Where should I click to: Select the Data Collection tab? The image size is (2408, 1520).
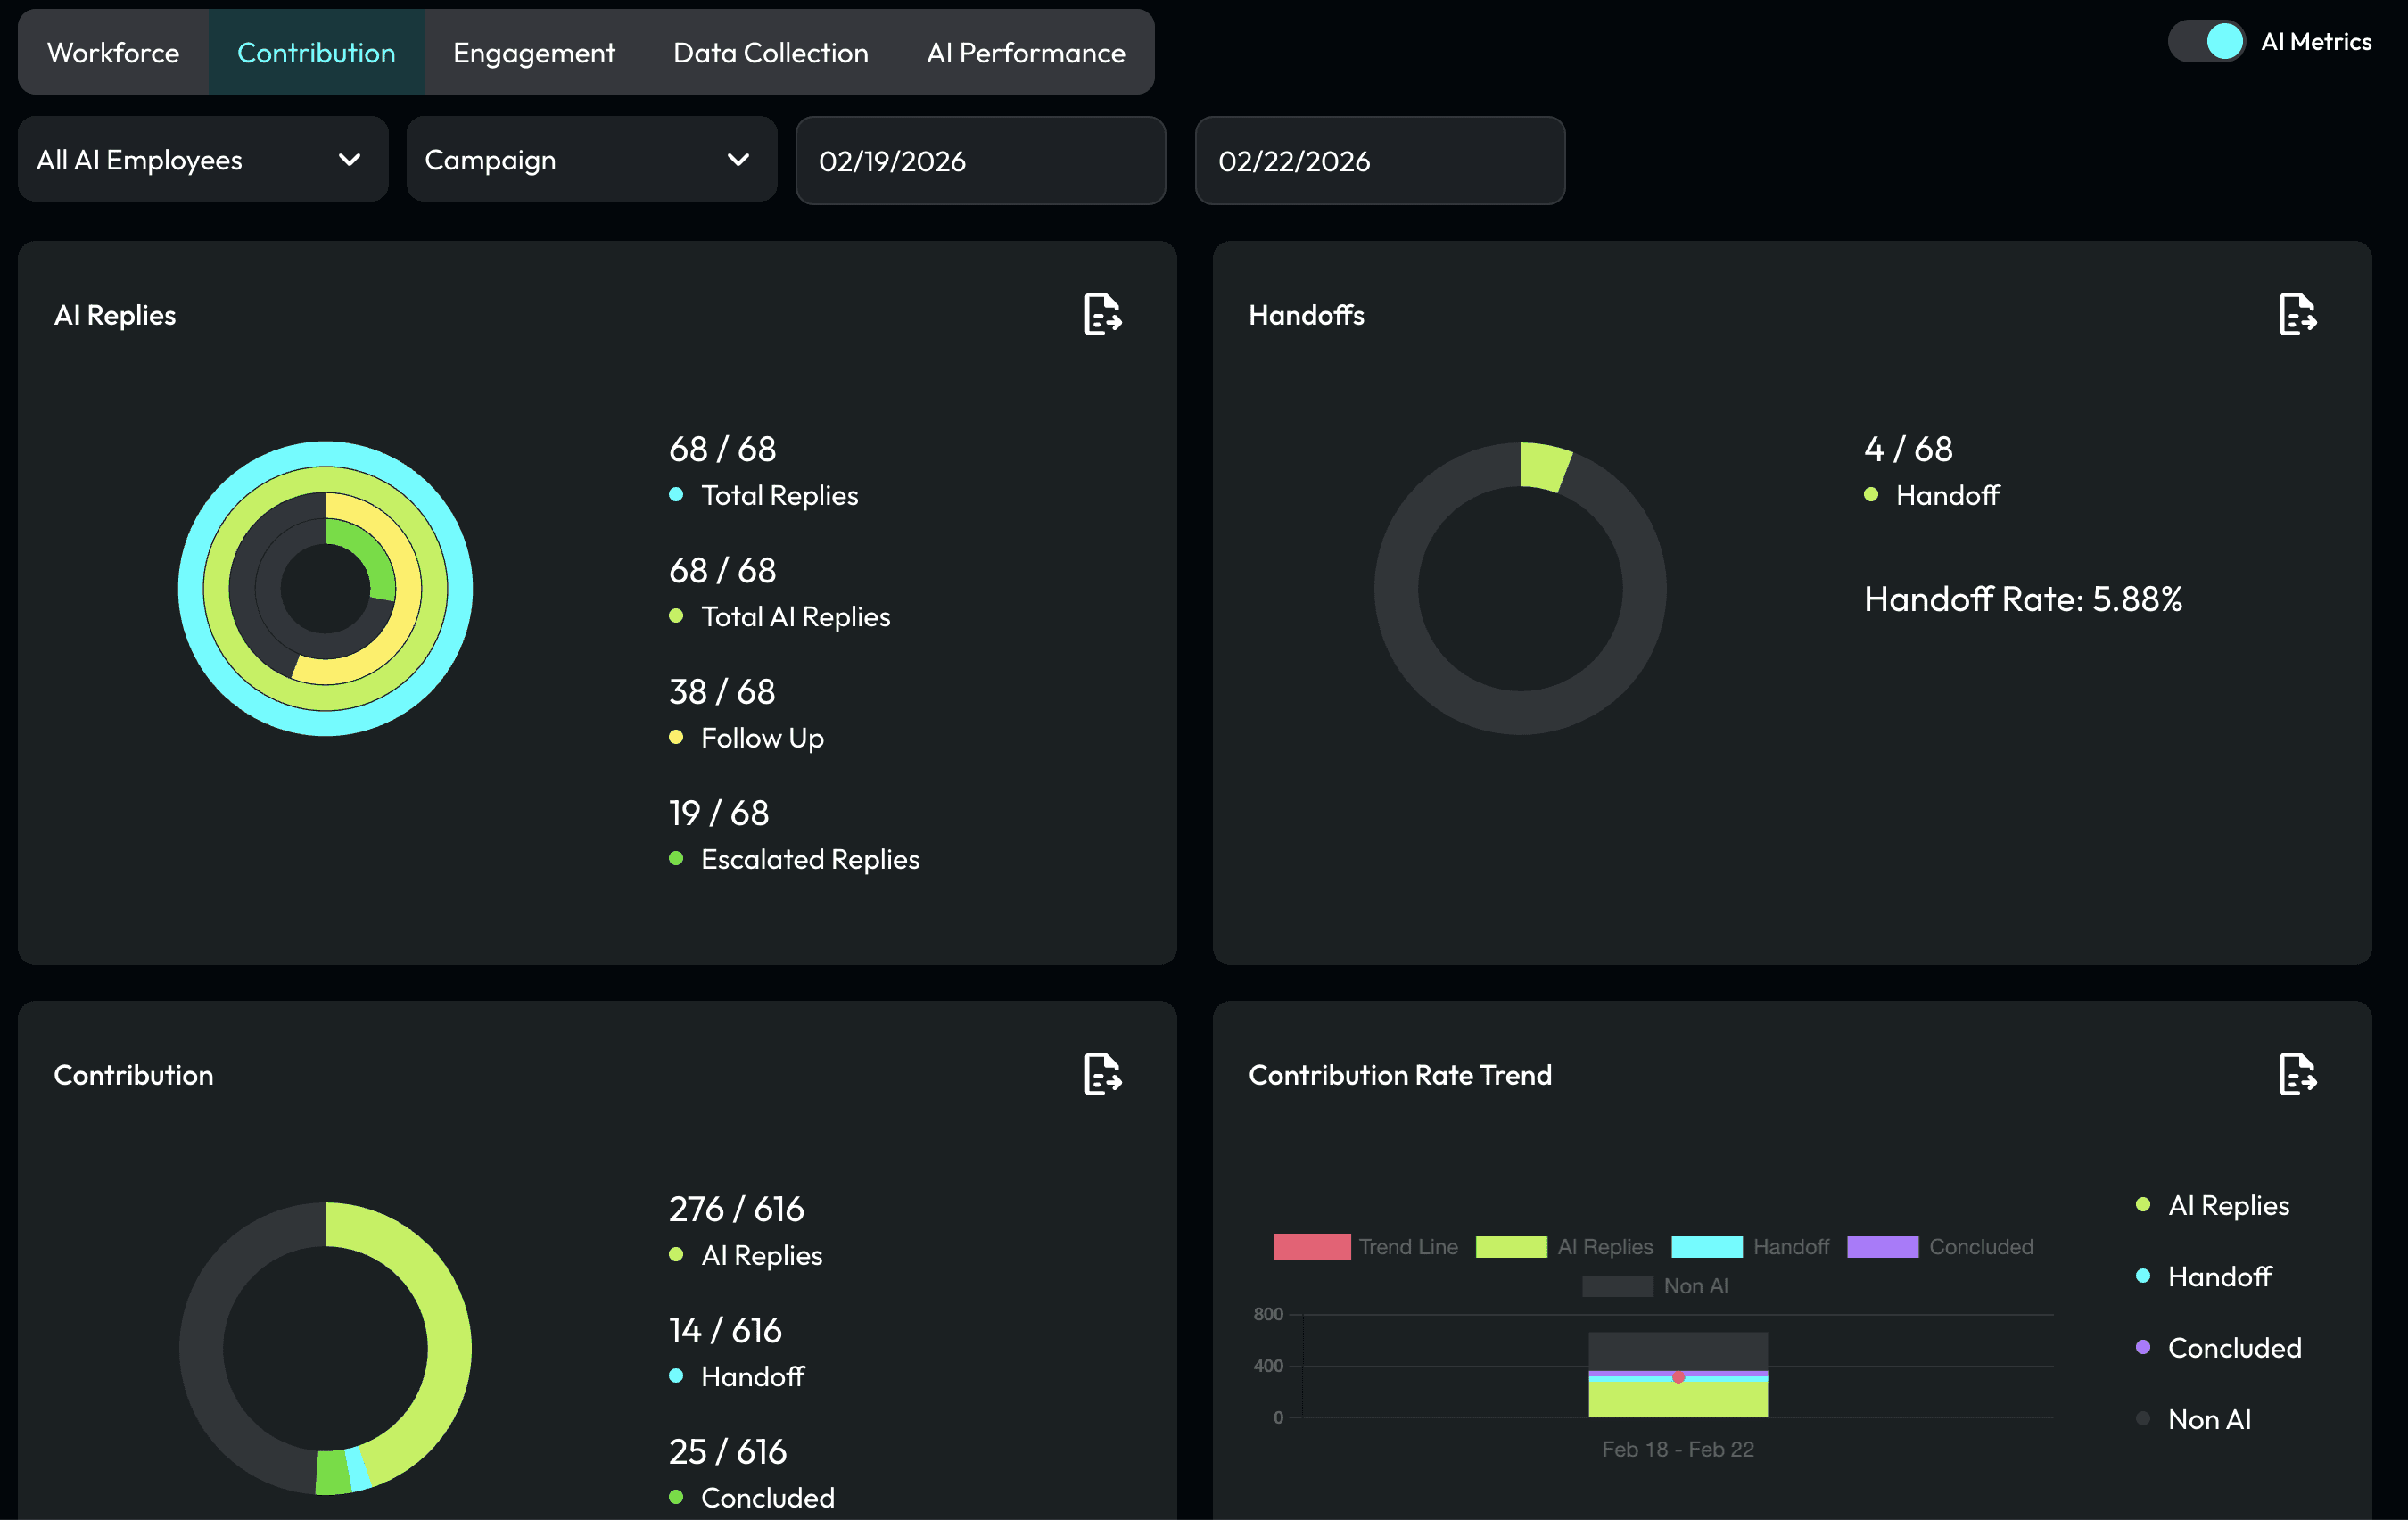pos(770,53)
